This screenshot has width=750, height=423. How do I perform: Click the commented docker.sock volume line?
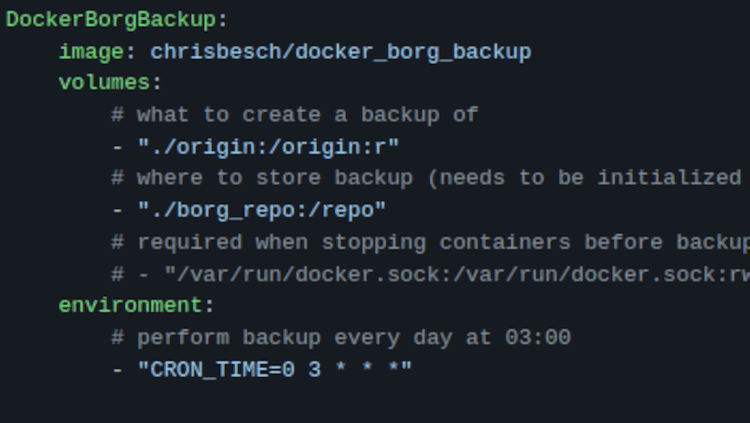tap(430, 275)
